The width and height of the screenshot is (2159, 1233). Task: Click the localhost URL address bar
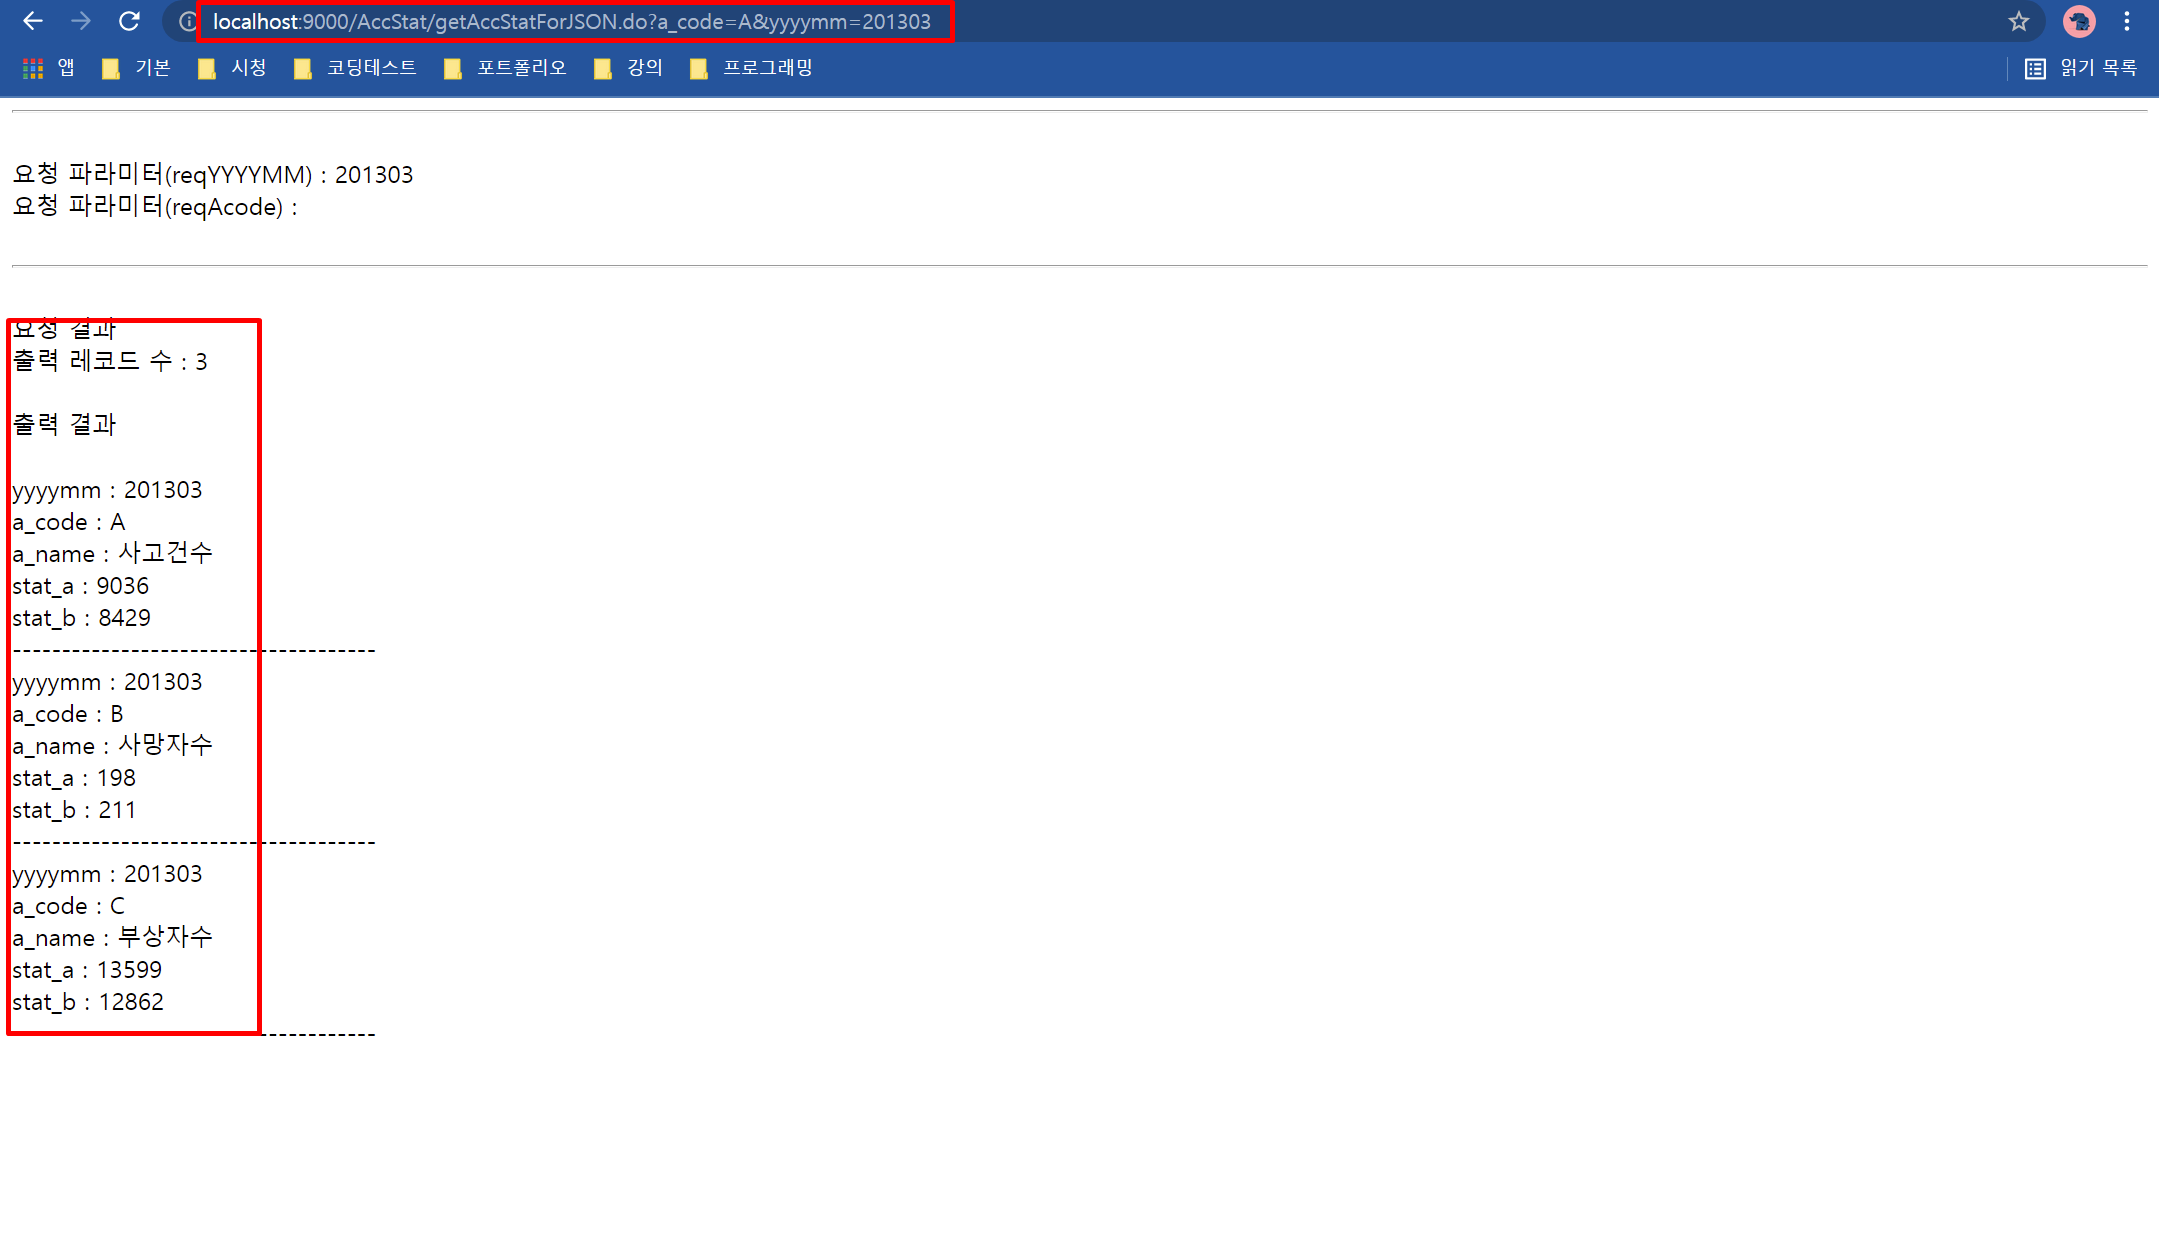pos(571,22)
